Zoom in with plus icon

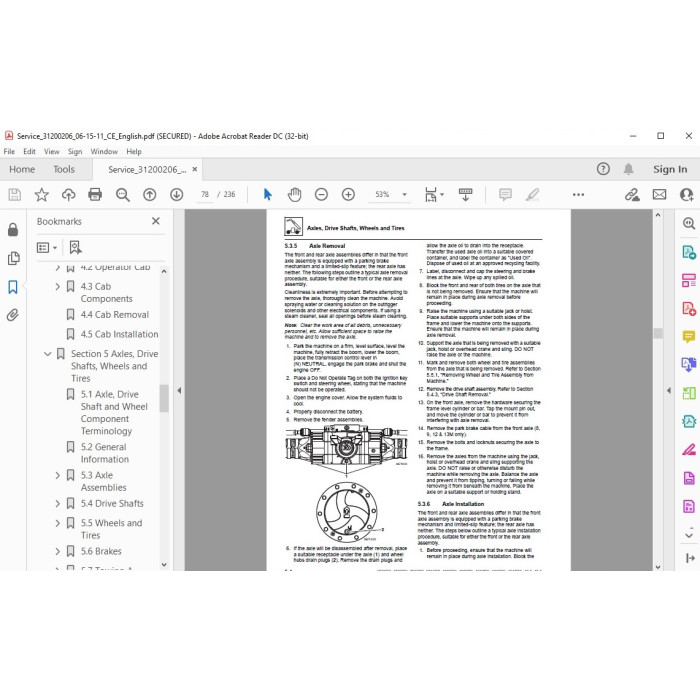coord(348,195)
